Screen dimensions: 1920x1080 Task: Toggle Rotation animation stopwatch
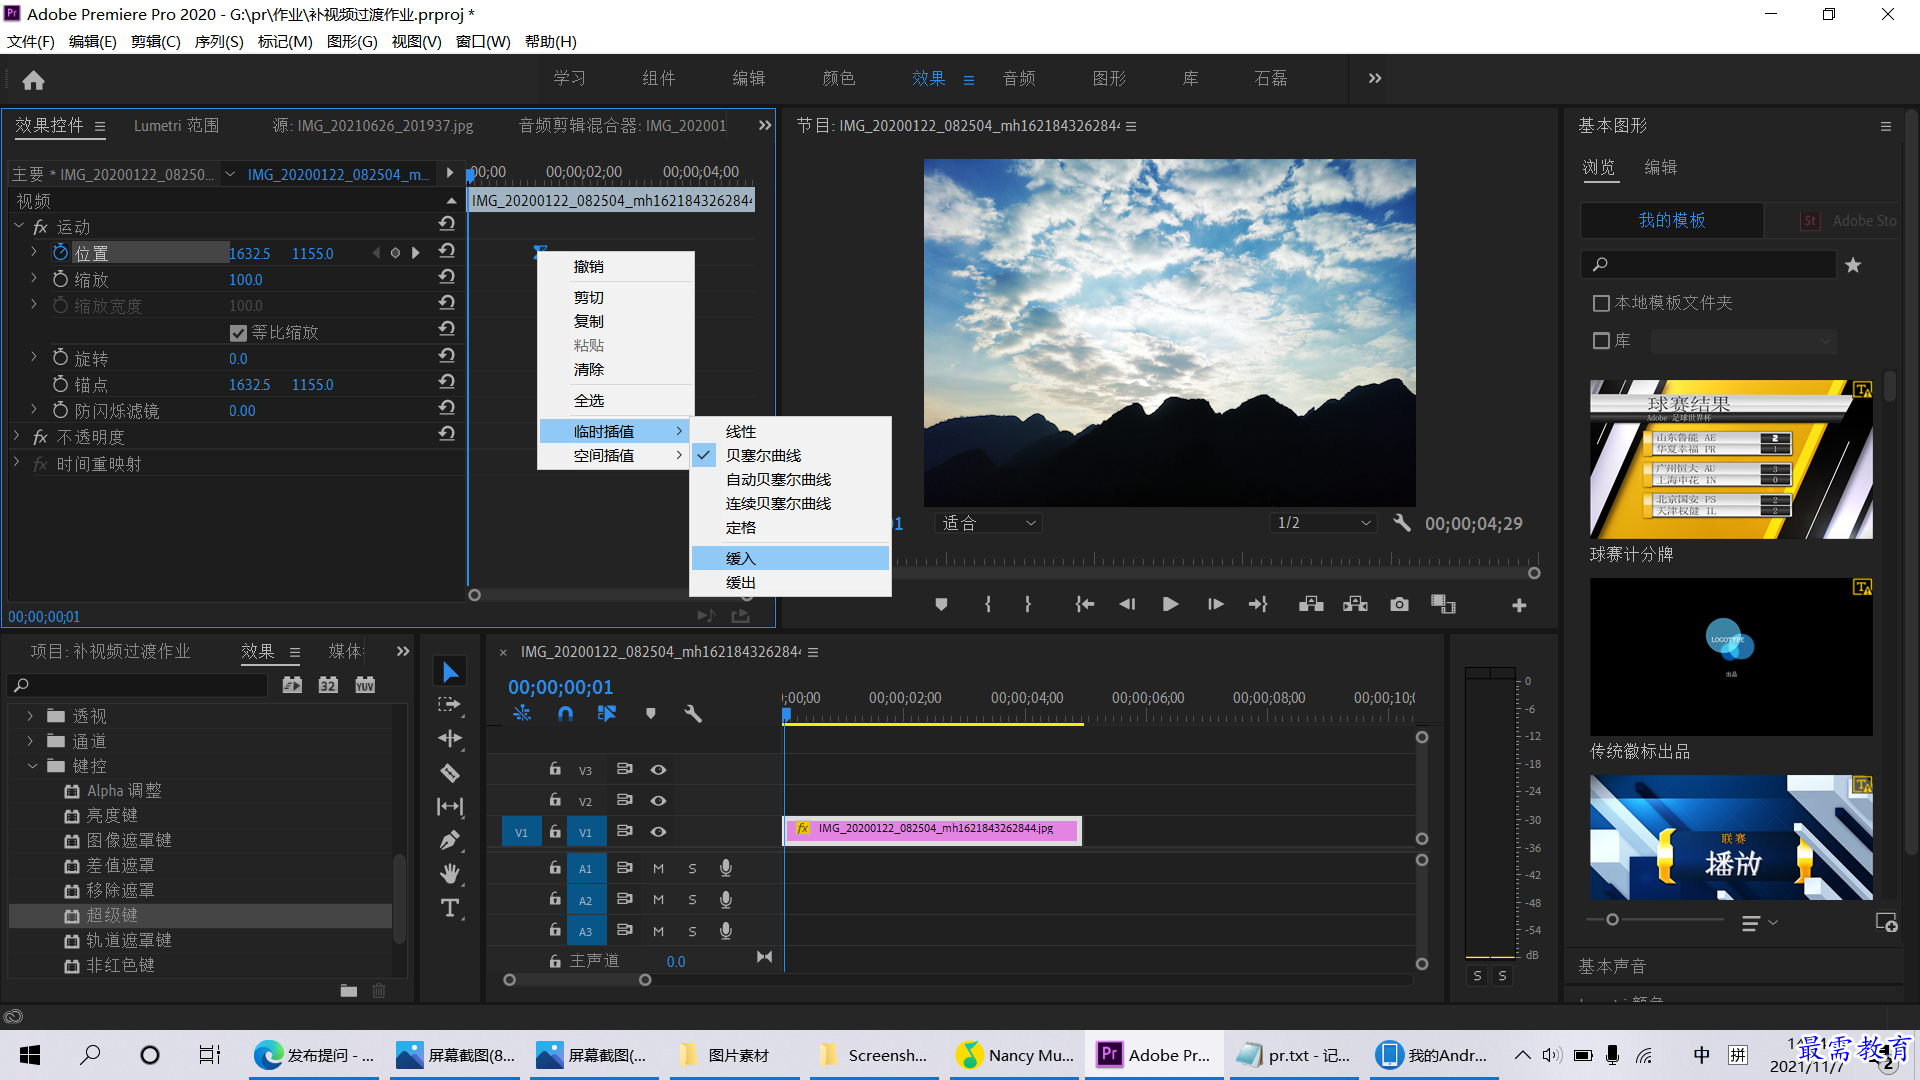pyautogui.click(x=60, y=358)
